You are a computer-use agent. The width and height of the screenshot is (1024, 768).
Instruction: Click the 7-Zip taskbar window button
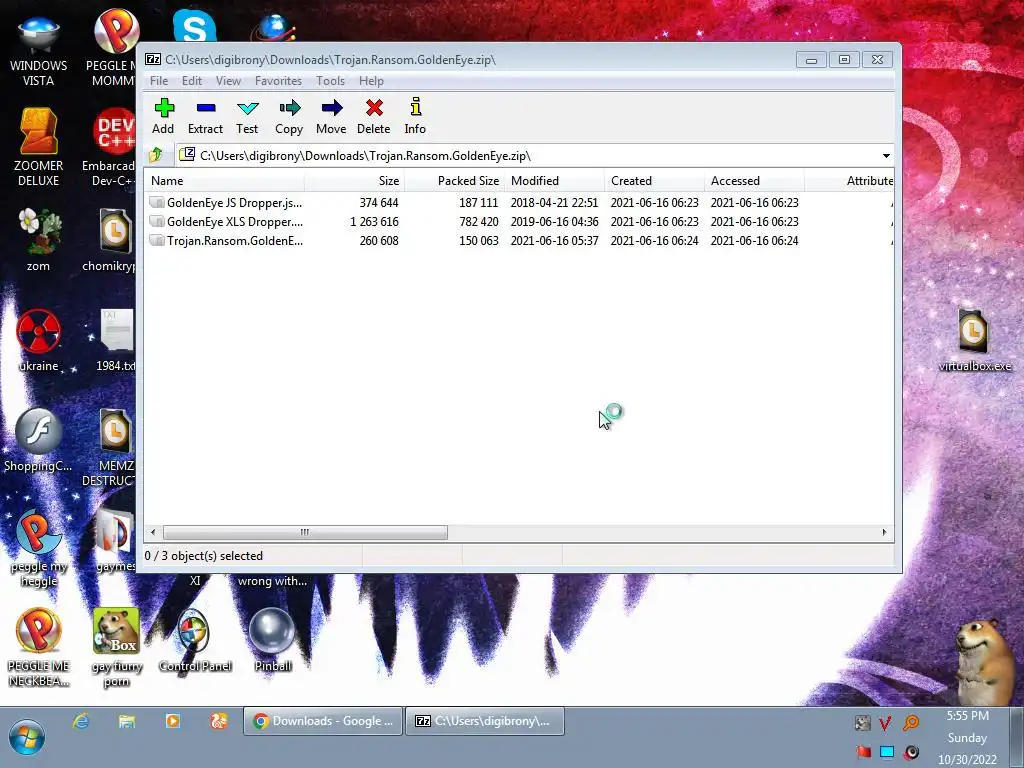coord(485,721)
